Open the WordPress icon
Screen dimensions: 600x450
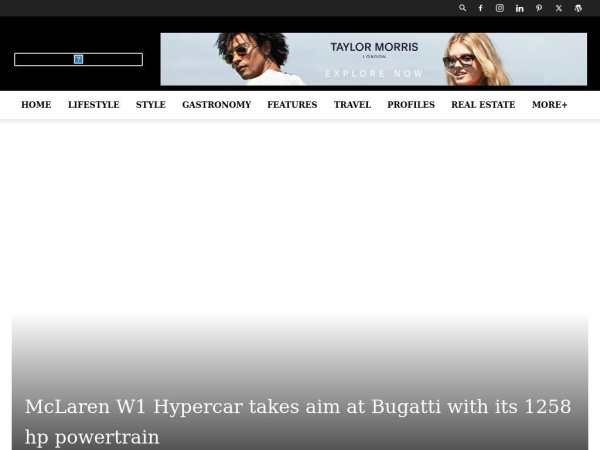click(578, 8)
